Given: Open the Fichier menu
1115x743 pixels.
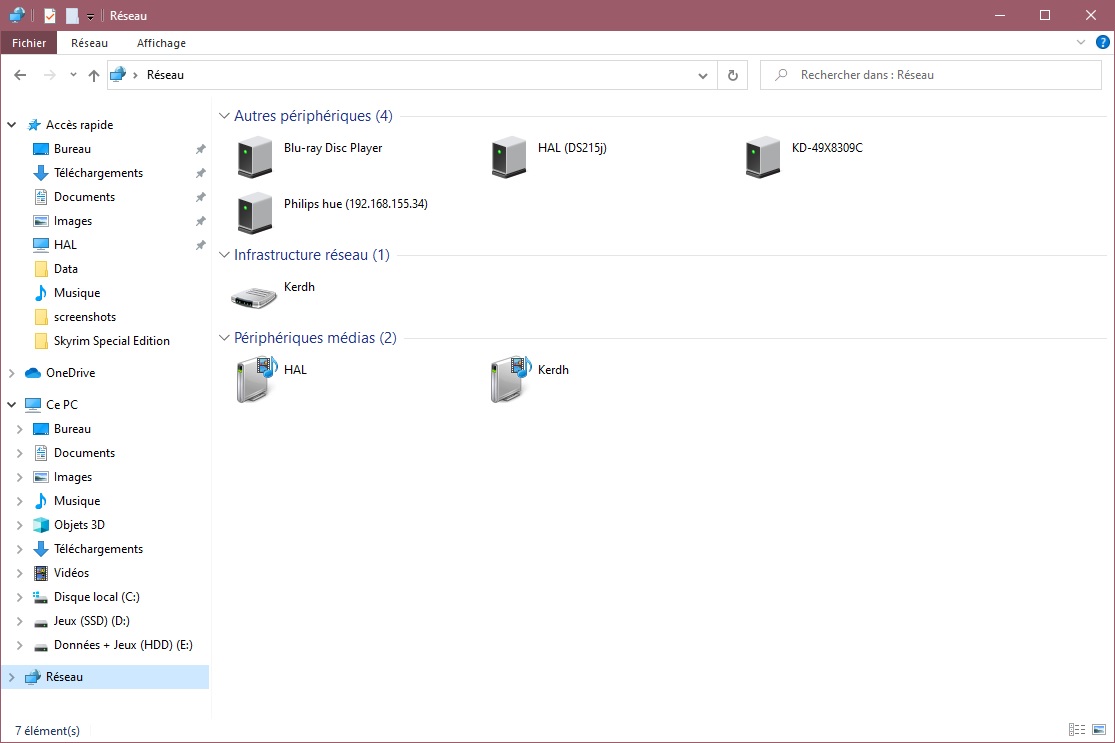Looking at the screenshot, I should [29, 43].
